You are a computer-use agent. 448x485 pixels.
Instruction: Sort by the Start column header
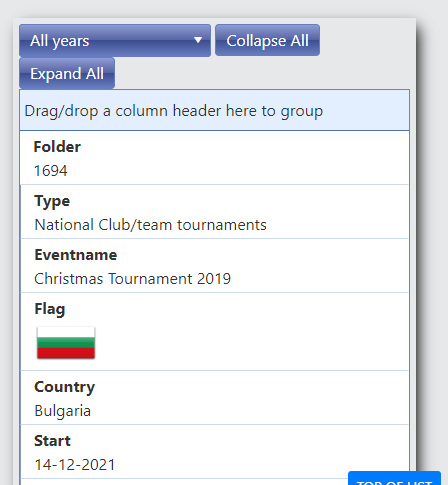52,441
